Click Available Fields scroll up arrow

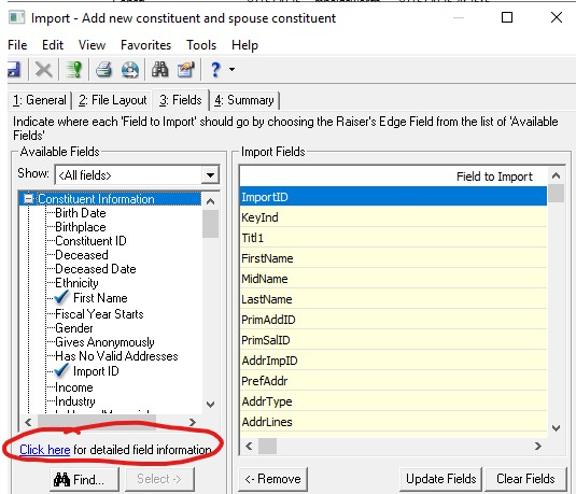click(x=210, y=201)
